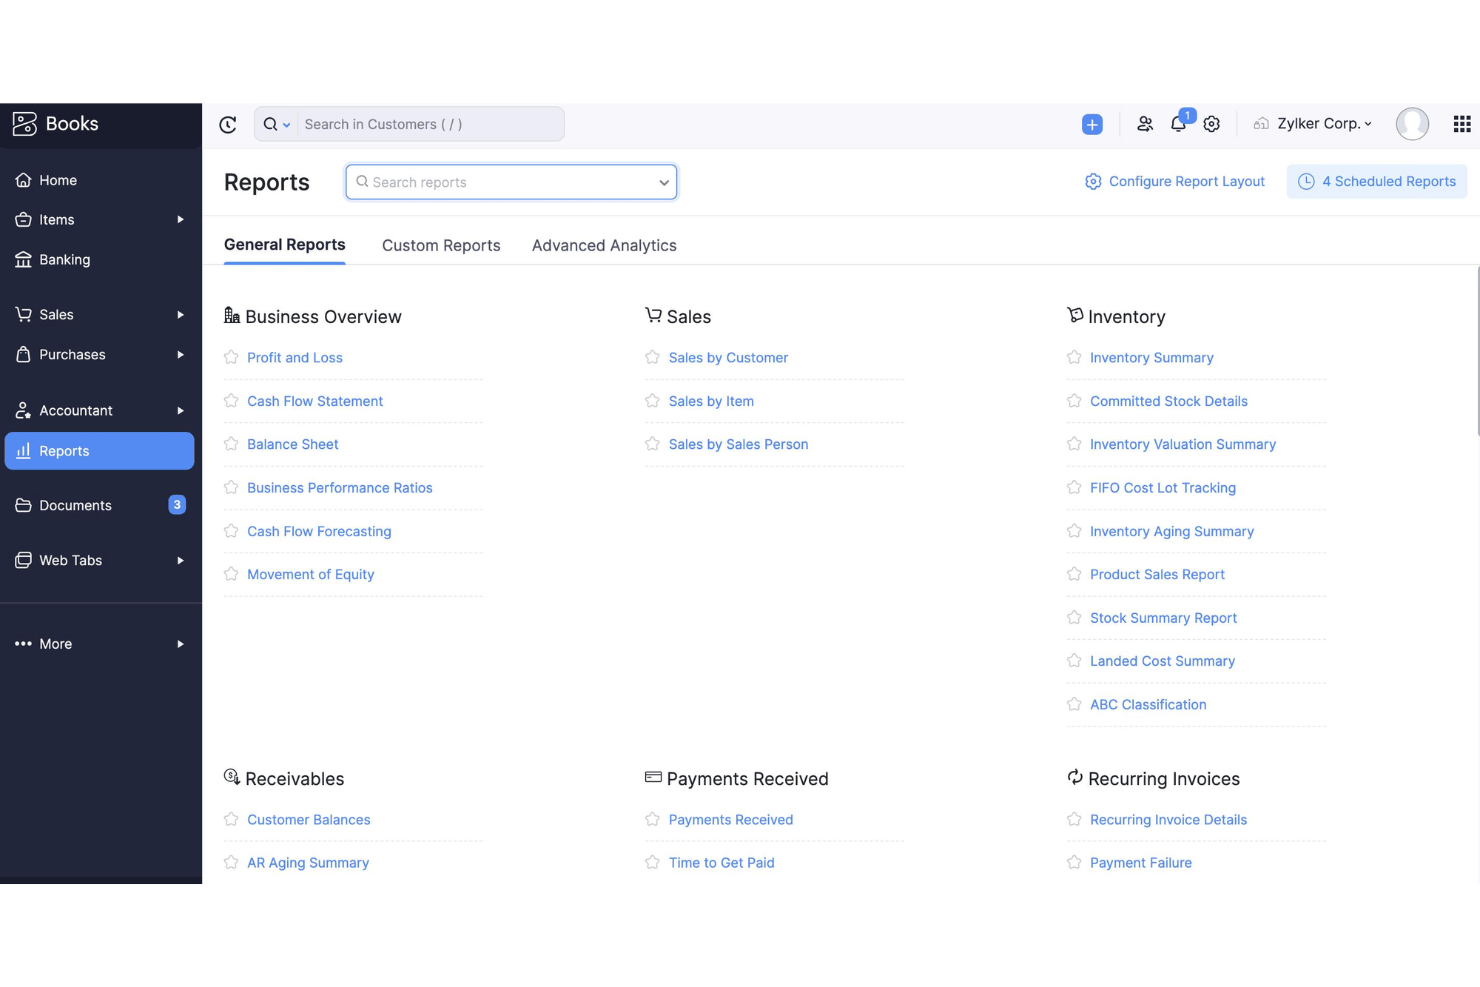The width and height of the screenshot is (1480, 987).
Task: Expand the Purchases submenu arrow
Action: click(180, 355)
